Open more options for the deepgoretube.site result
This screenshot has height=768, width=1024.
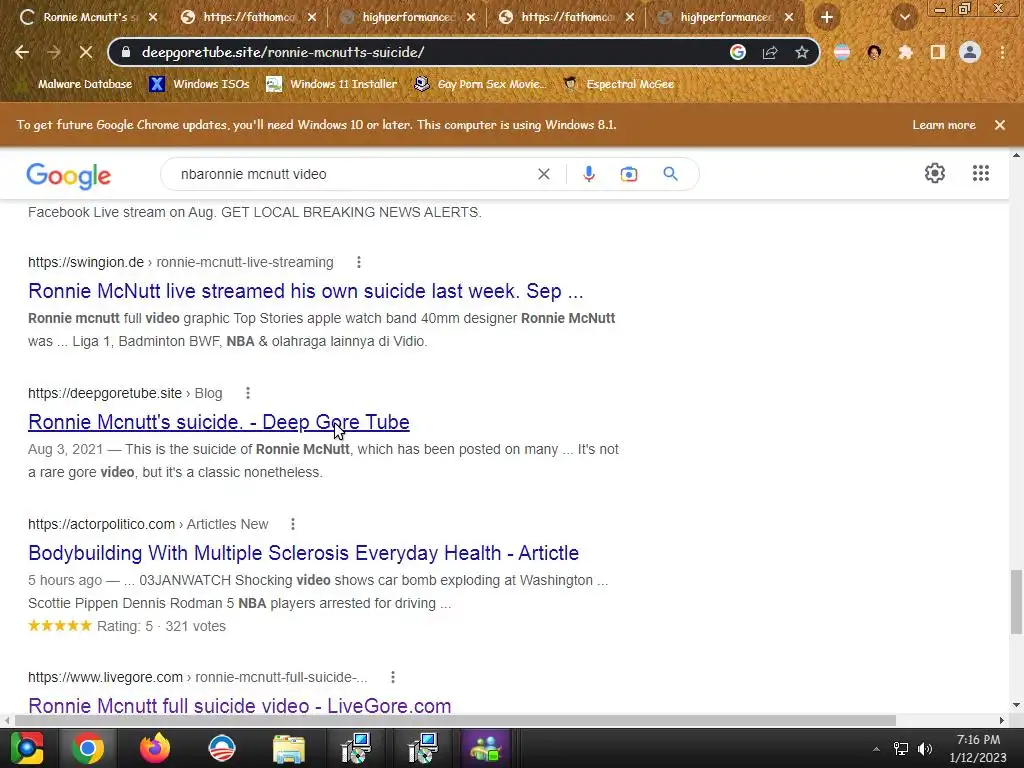click(248, 393)
